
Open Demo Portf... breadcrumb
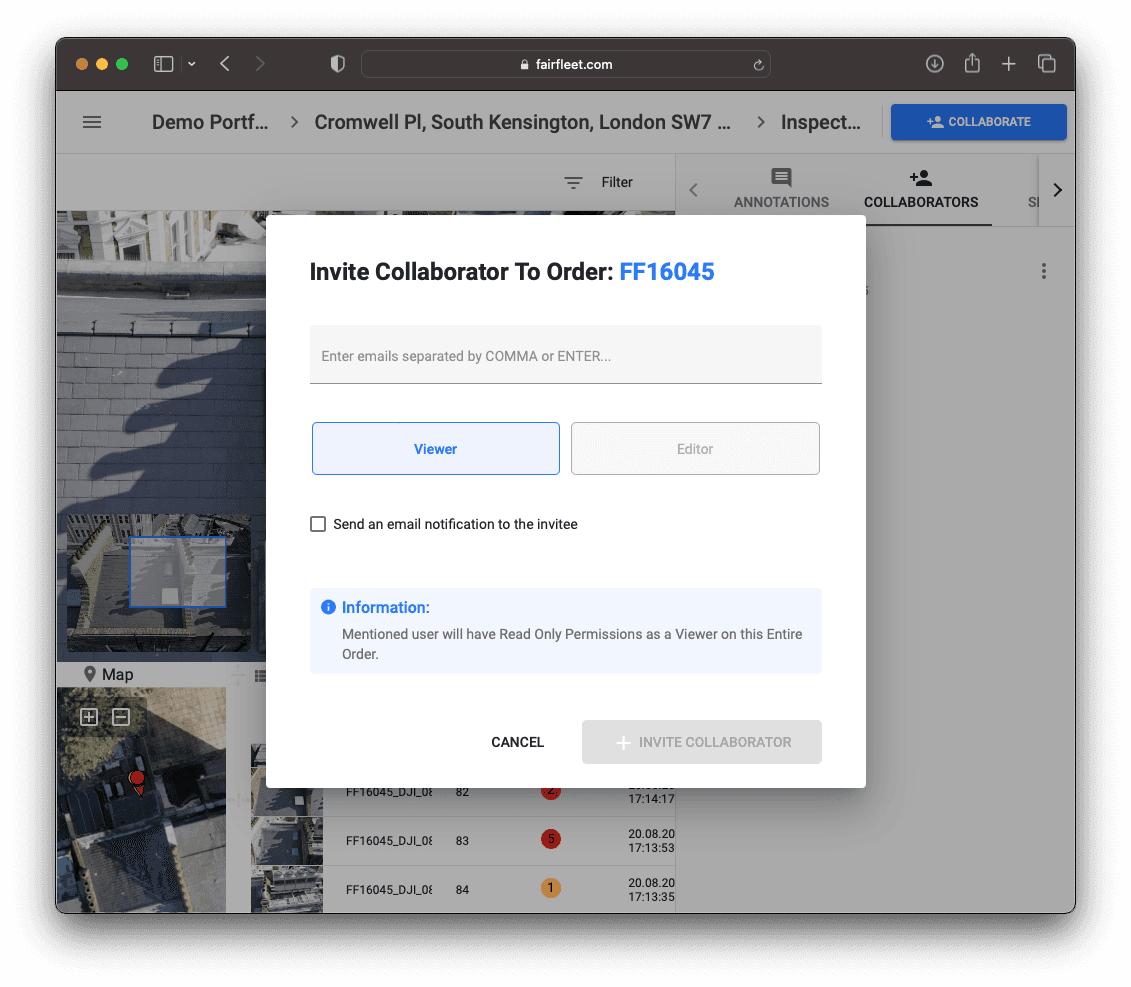[210, 122]
